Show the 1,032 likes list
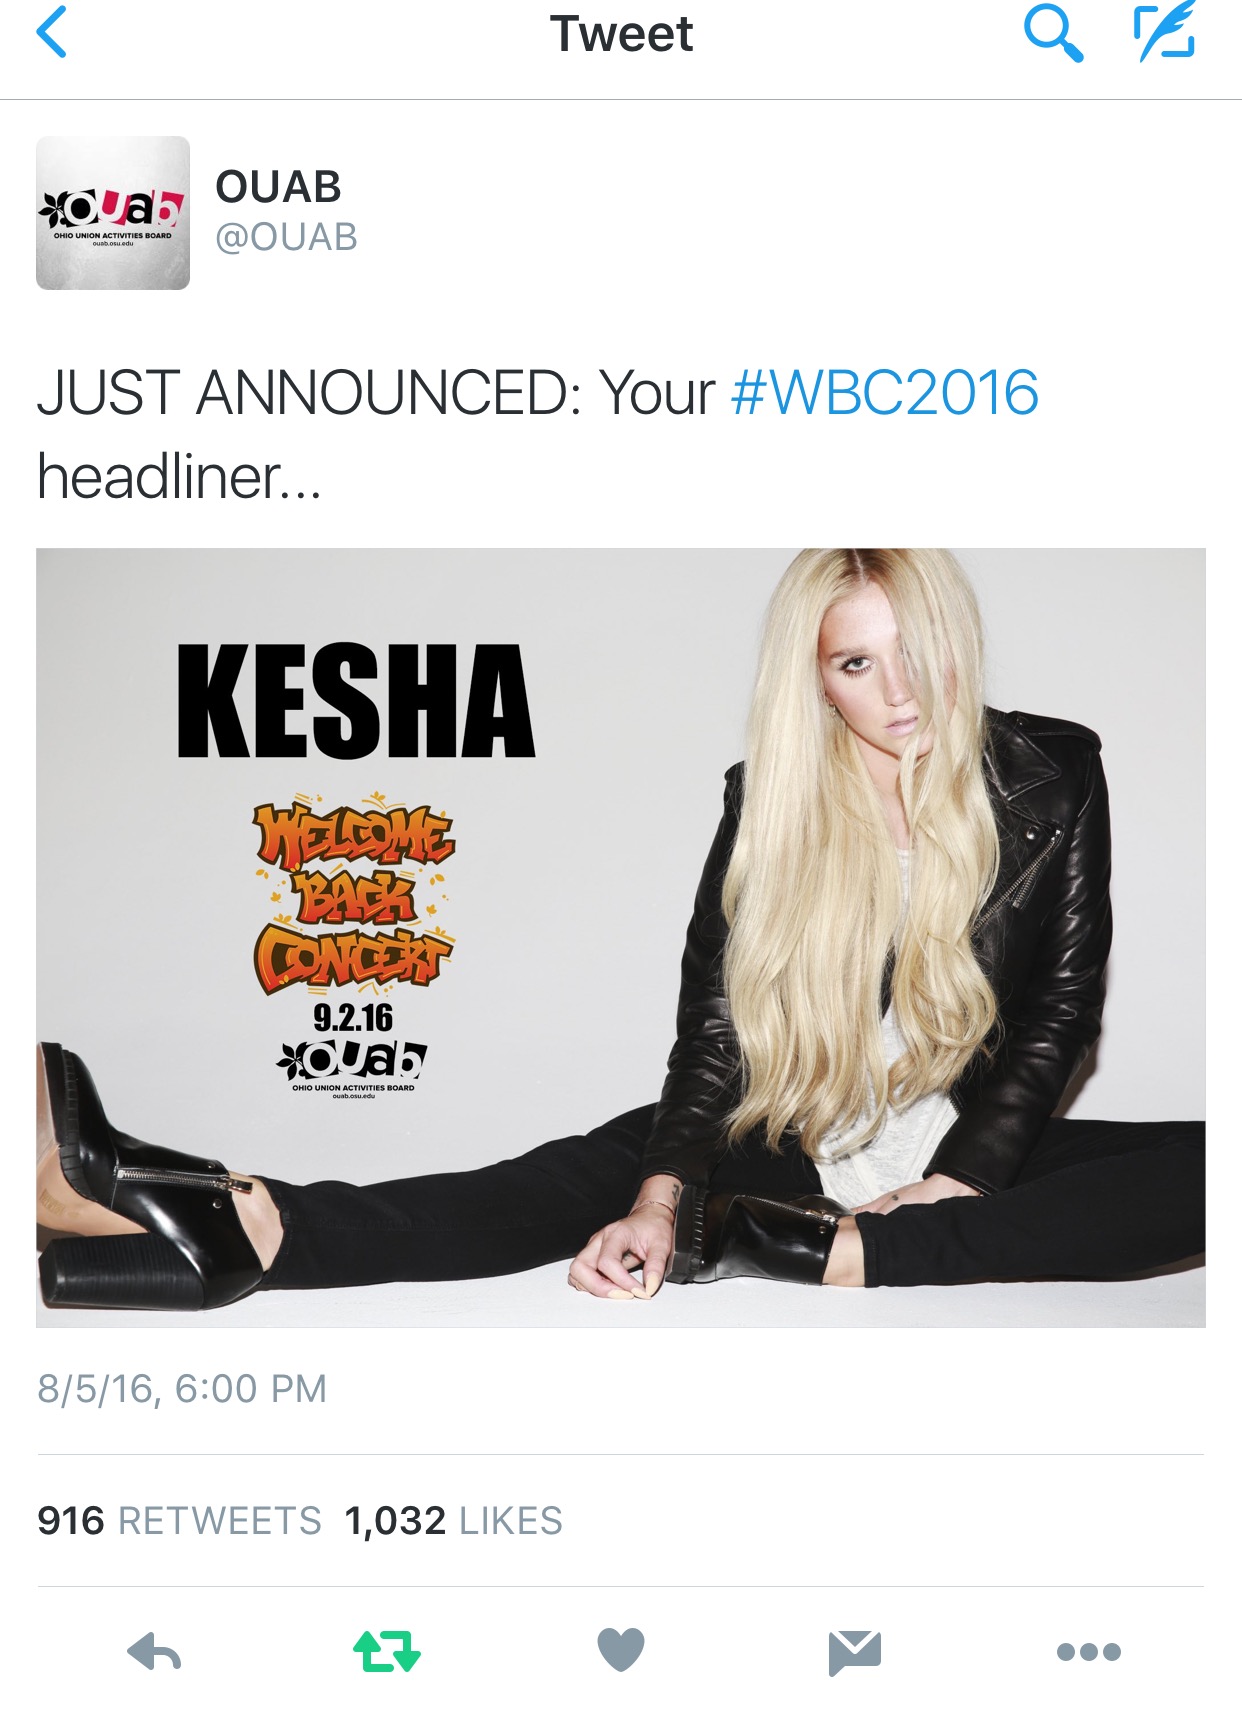Image resolution: width=1242 pixels, height=1718 pixels. [453, 1521]
